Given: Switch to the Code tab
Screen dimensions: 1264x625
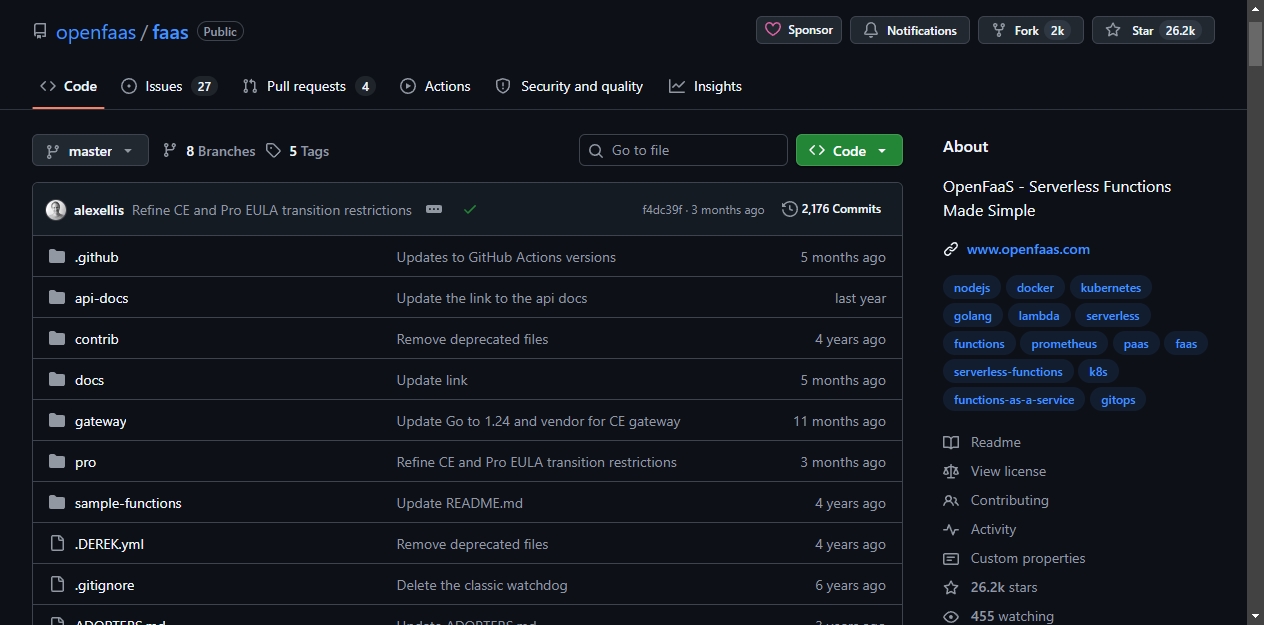Looking at the screenshot, I should coord(68,86).
